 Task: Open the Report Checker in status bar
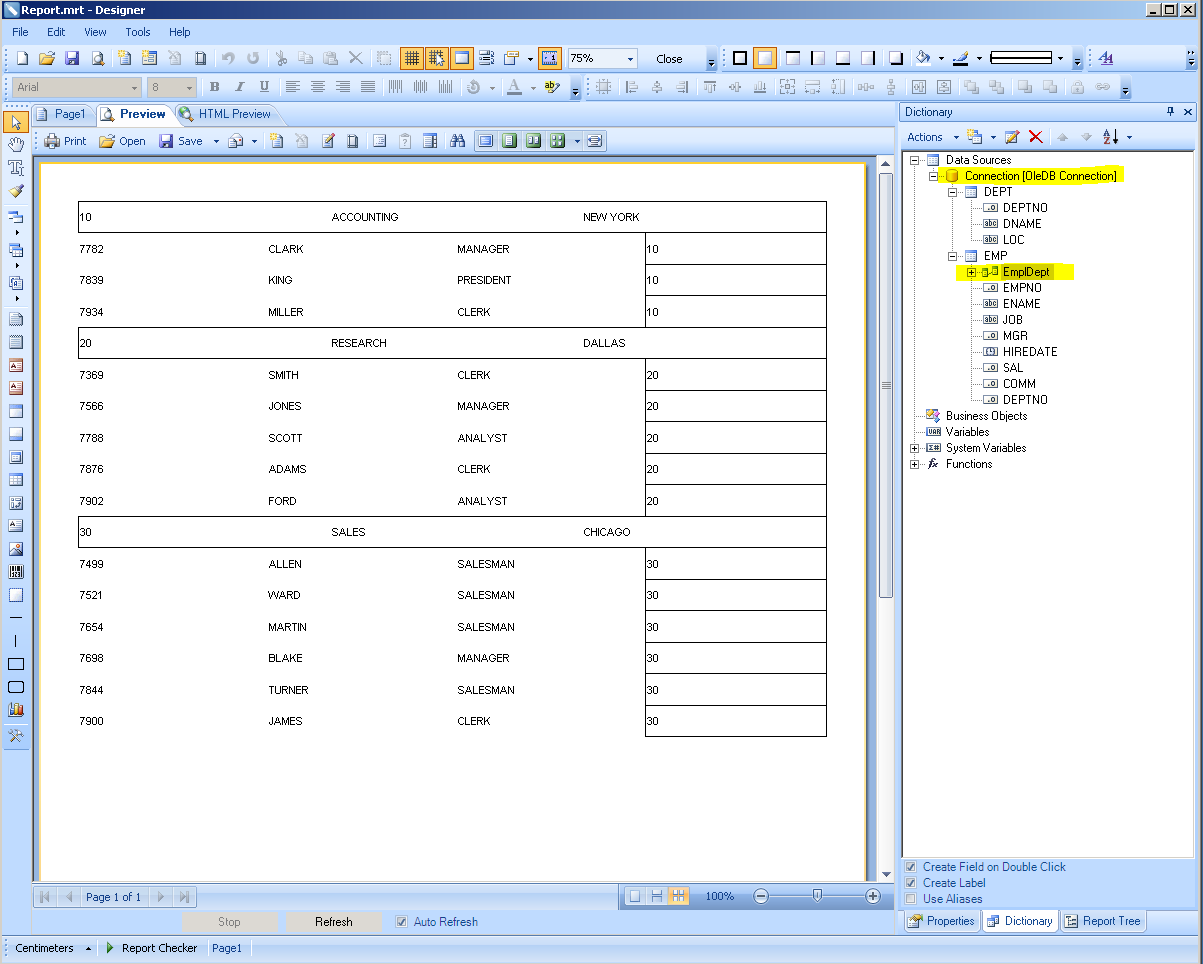tap(151, 948)
